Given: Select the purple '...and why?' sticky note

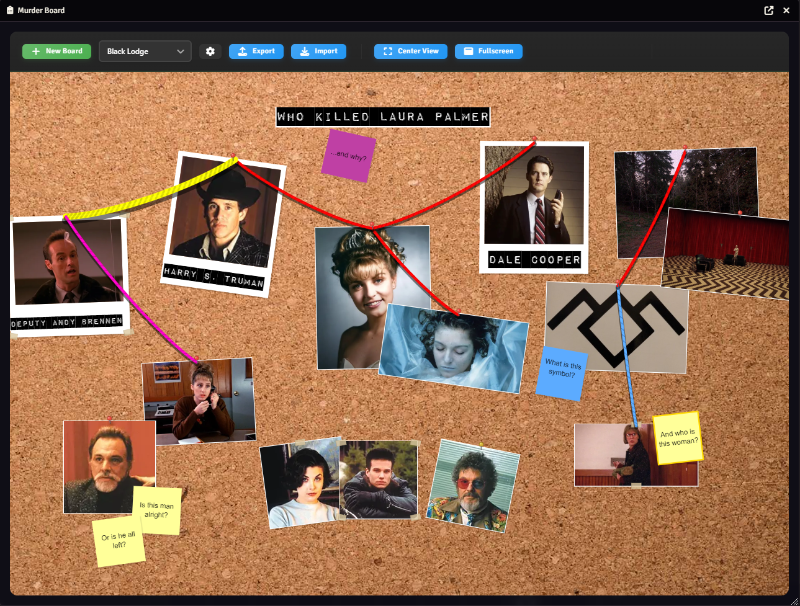Looking at the screenshot, I should [348, 156].
